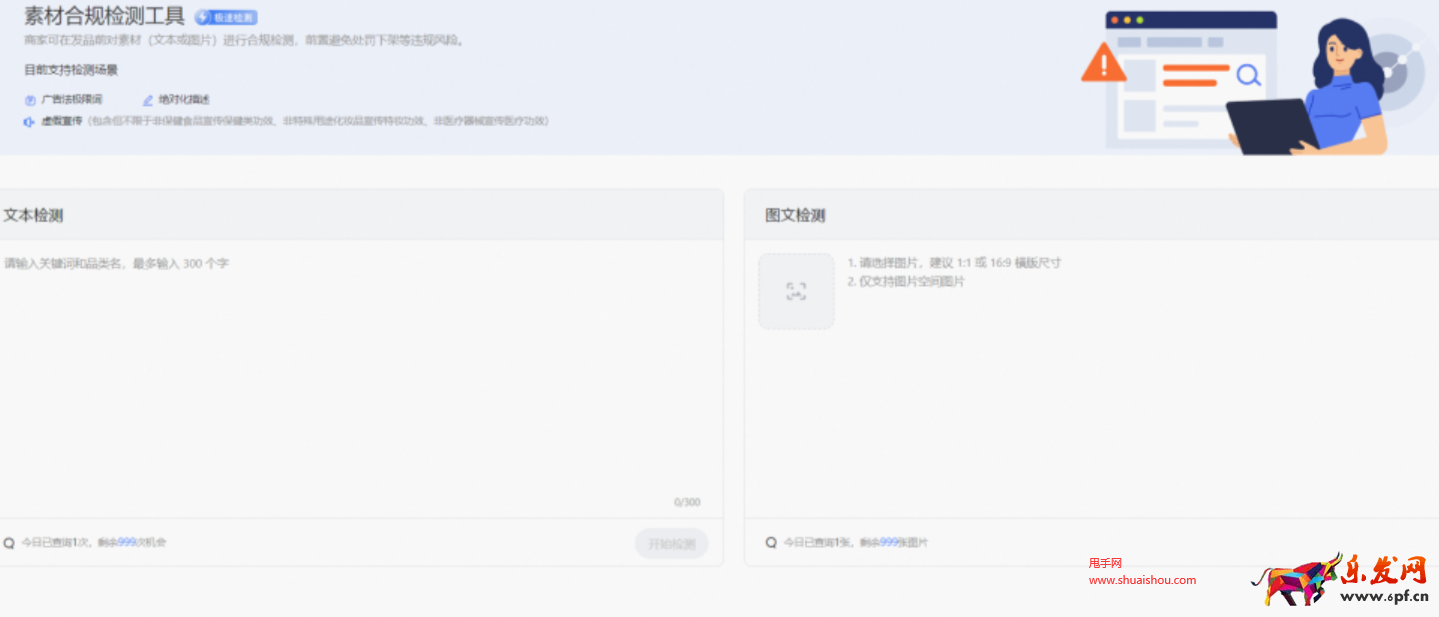Click the query count icon in 文本检测 footer
Viewport: 1439px width, 617px height.
click(9, 543)
